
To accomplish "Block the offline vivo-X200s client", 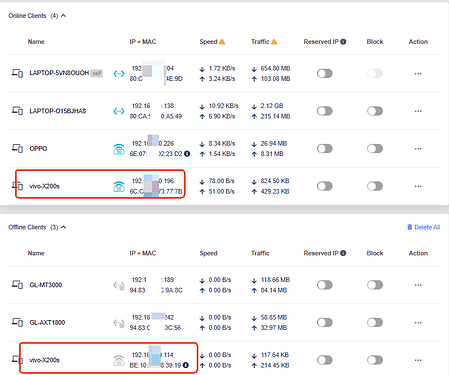I will click(x=375, y=360).
